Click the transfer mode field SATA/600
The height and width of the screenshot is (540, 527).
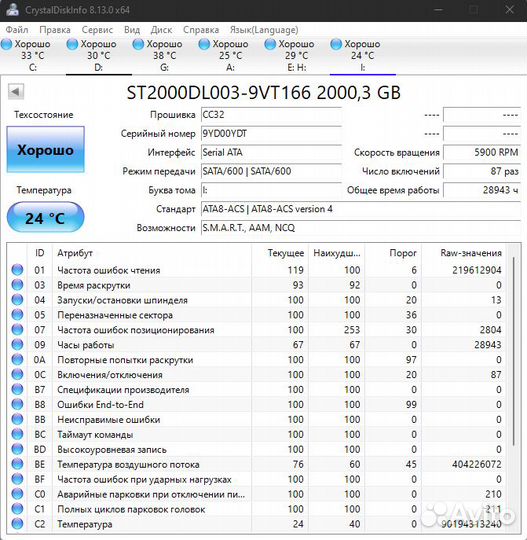pos(271,171)
